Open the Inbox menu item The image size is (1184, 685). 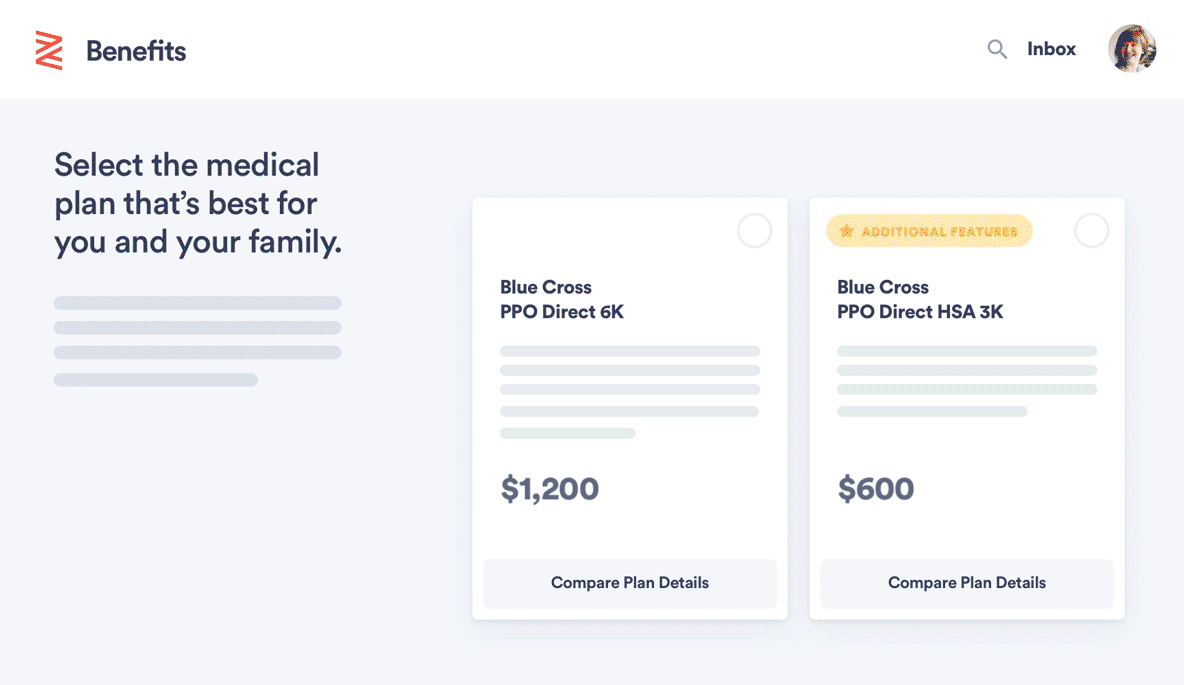pos(1051,49)
